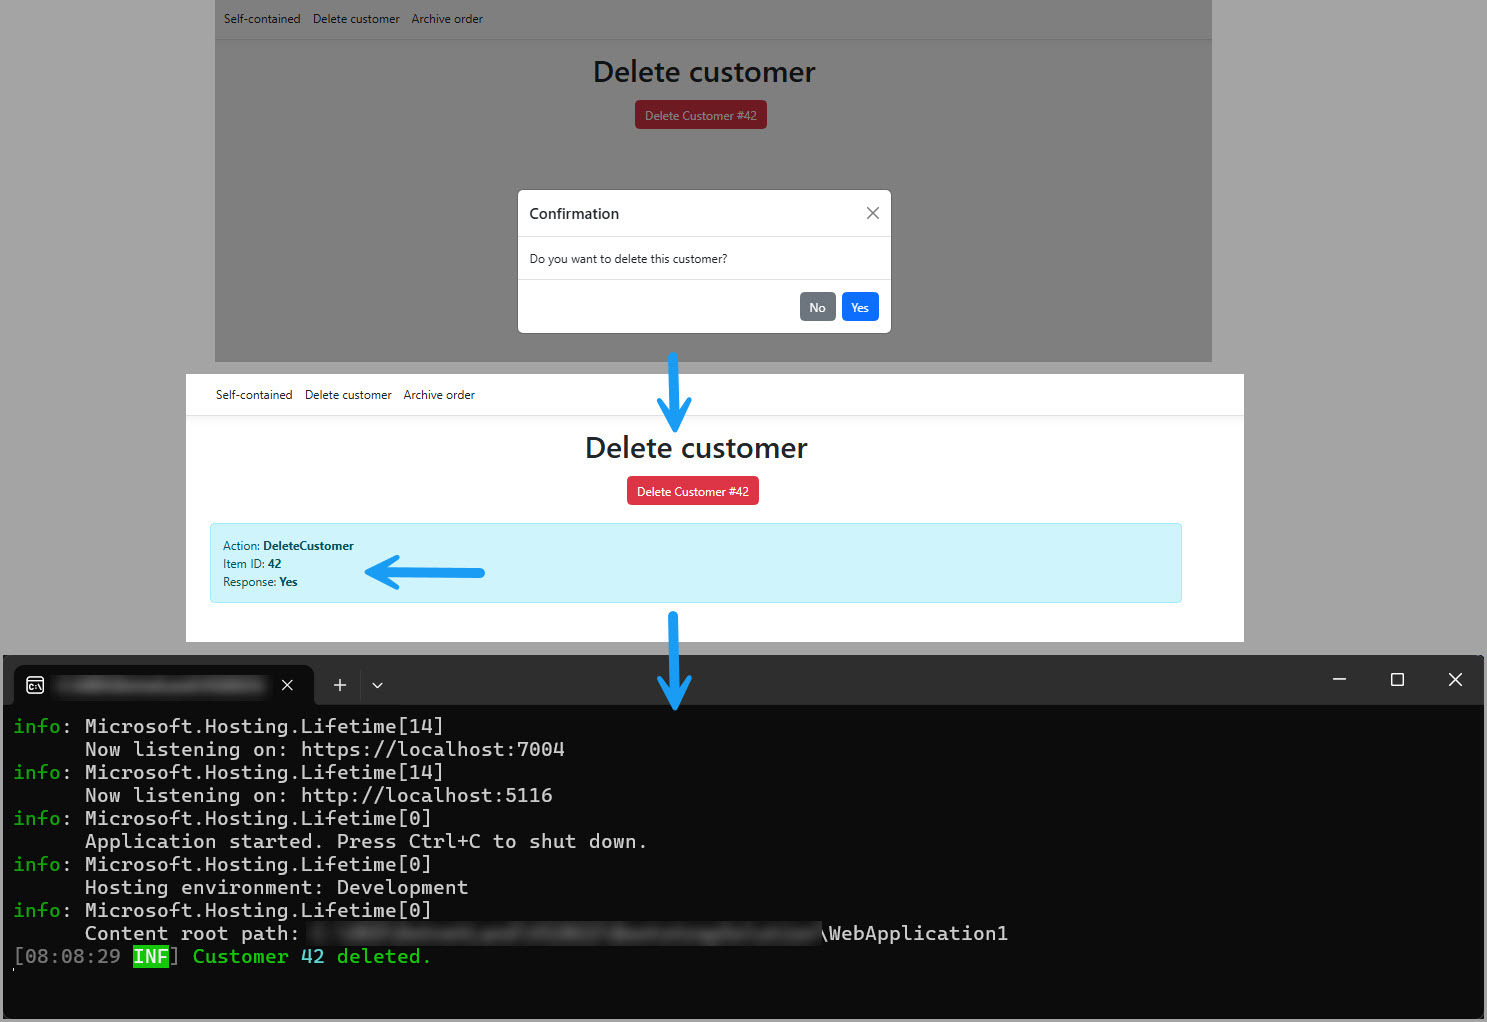Maximize the terminal window
Image resolution: width=1487 pixels, height=1022 pixels.
pyautogui.click(x=1397, y=680)
